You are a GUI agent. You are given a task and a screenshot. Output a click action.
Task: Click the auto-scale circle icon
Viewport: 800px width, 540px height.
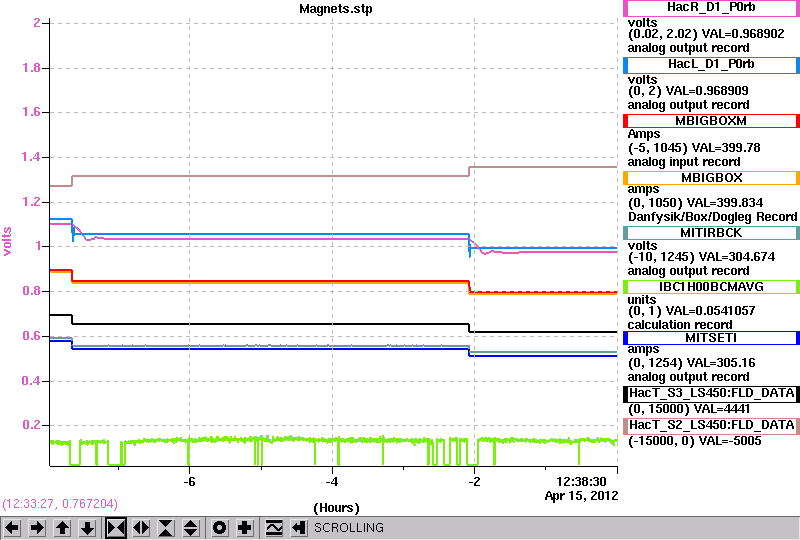220,528
